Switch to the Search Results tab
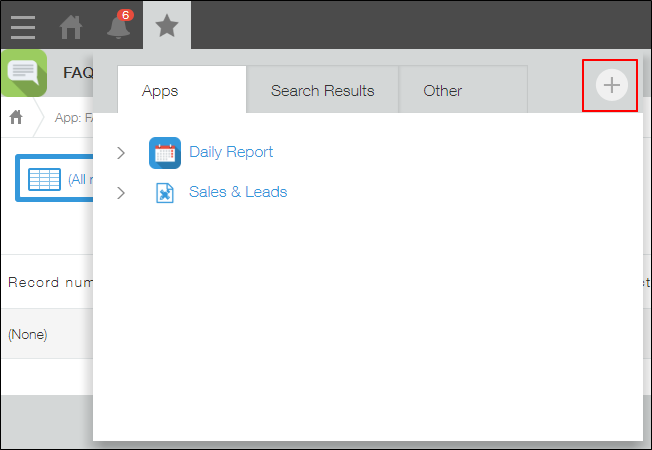This screenshot has height=450, width=652. point(322,91)
